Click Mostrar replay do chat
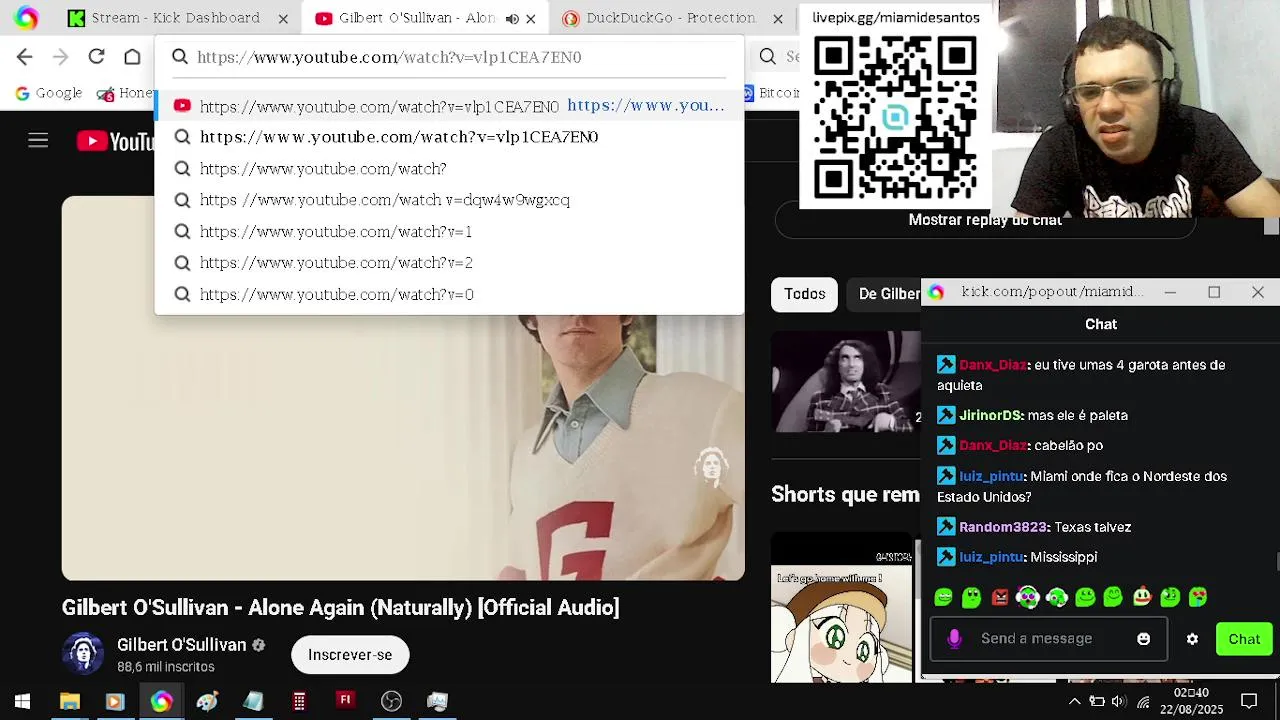The height and width of the screenshot is (720, 1280). point(985,220)
